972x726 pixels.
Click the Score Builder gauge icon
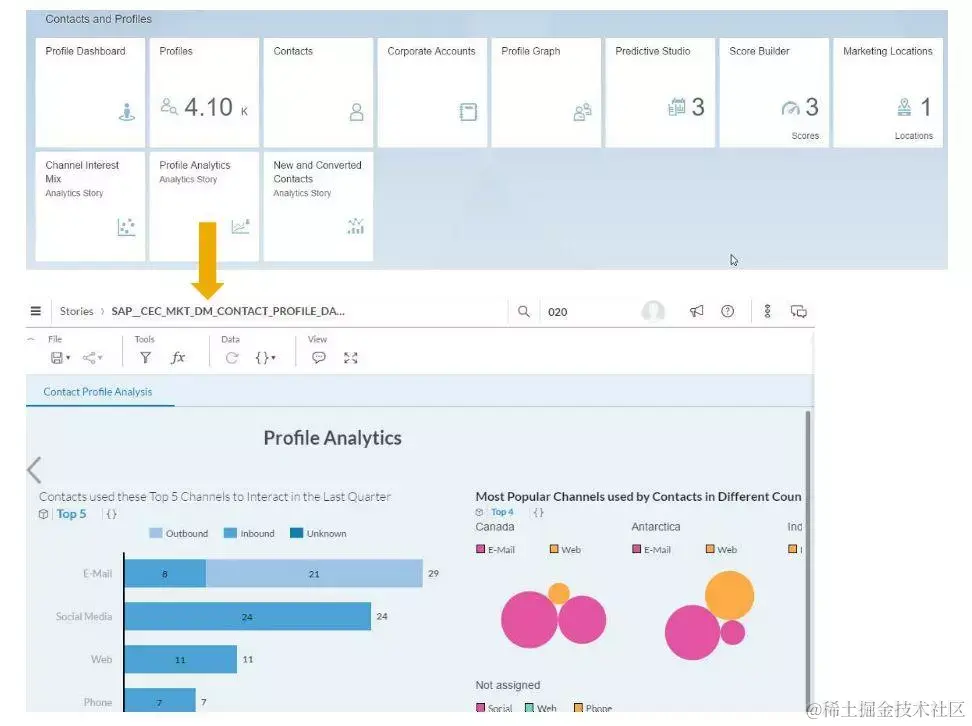(x=790, y=108)
